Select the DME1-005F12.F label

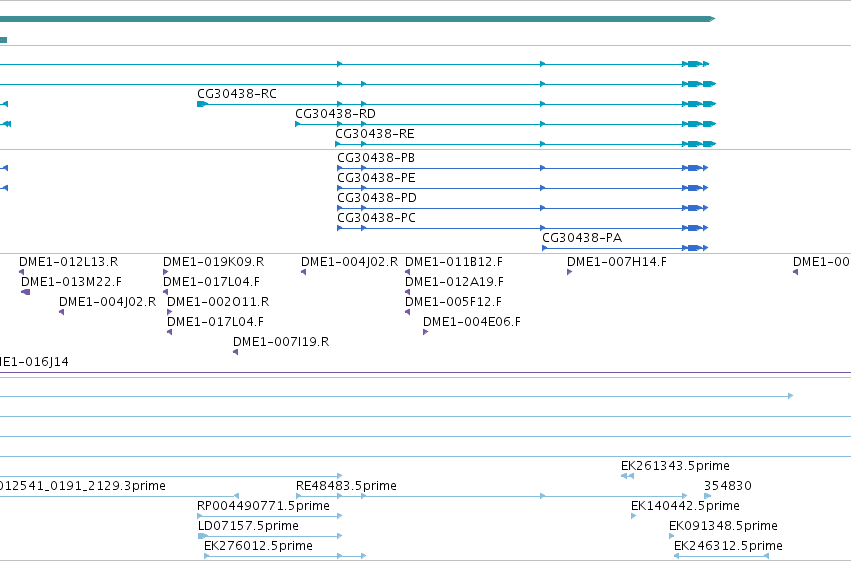point(453,302)
